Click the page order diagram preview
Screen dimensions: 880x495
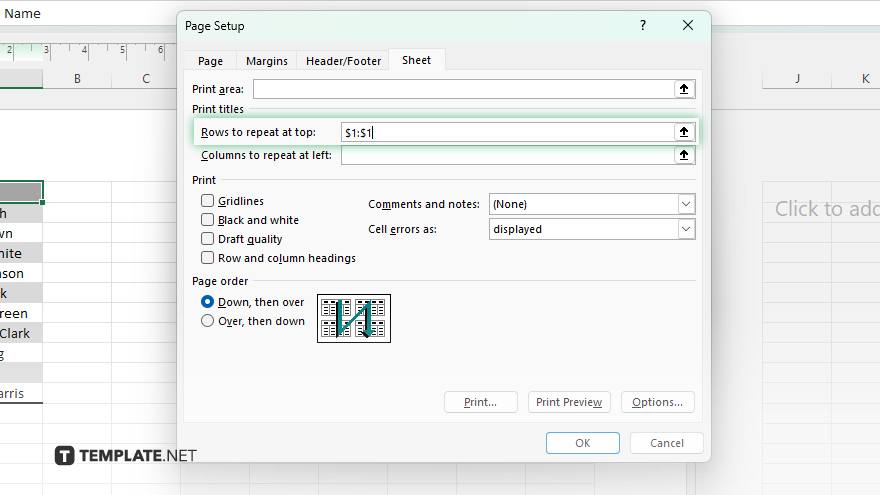[354, 318]
